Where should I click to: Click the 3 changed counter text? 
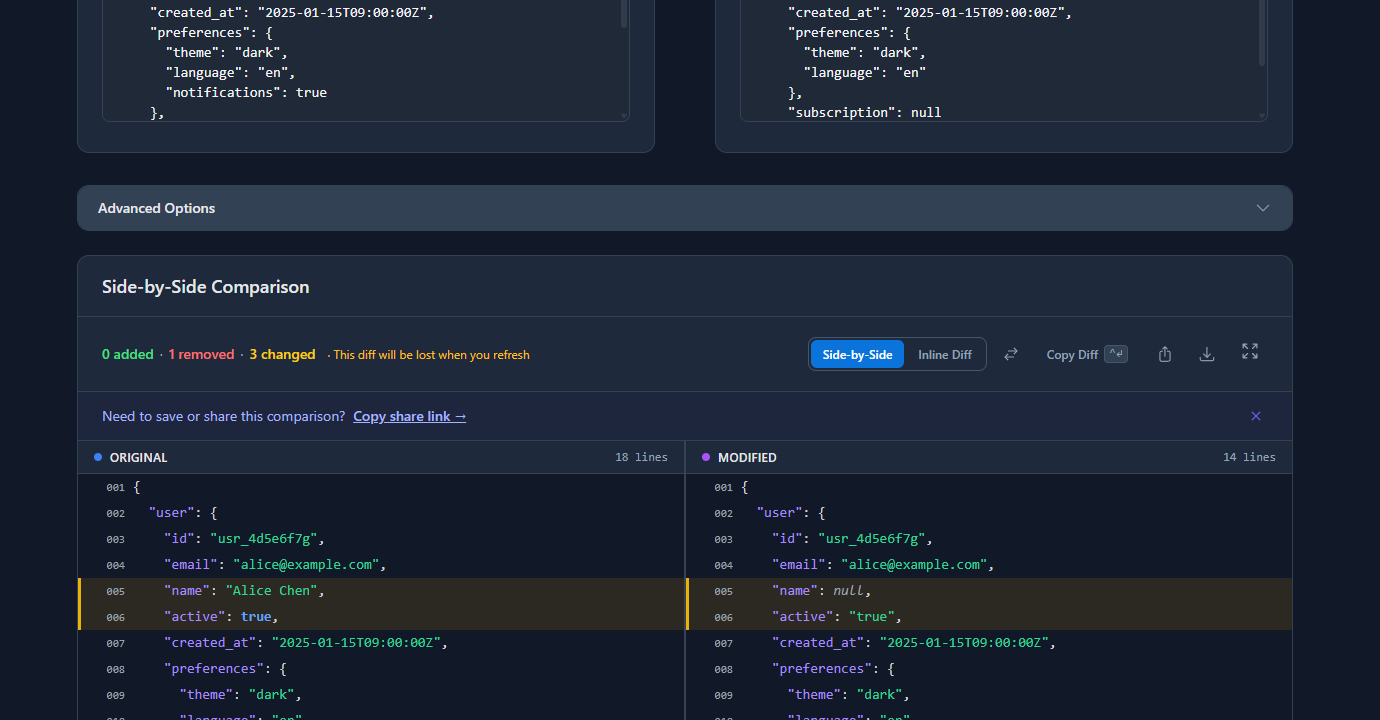click(x=282, y=353)
